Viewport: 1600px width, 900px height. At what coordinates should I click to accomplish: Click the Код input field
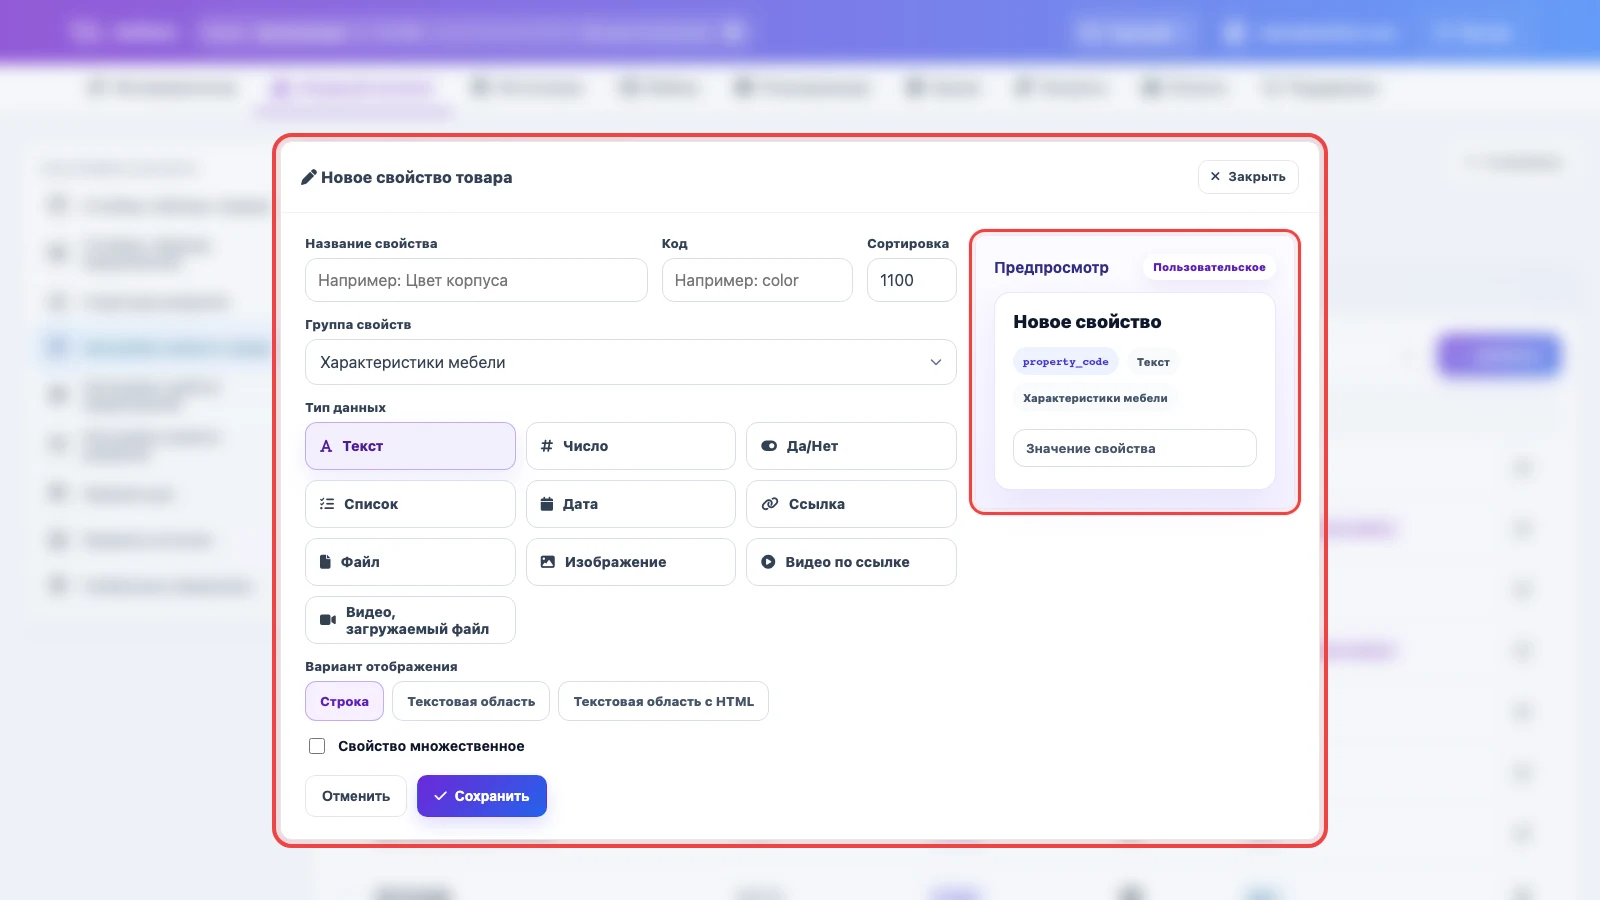[x=757, y=280]
